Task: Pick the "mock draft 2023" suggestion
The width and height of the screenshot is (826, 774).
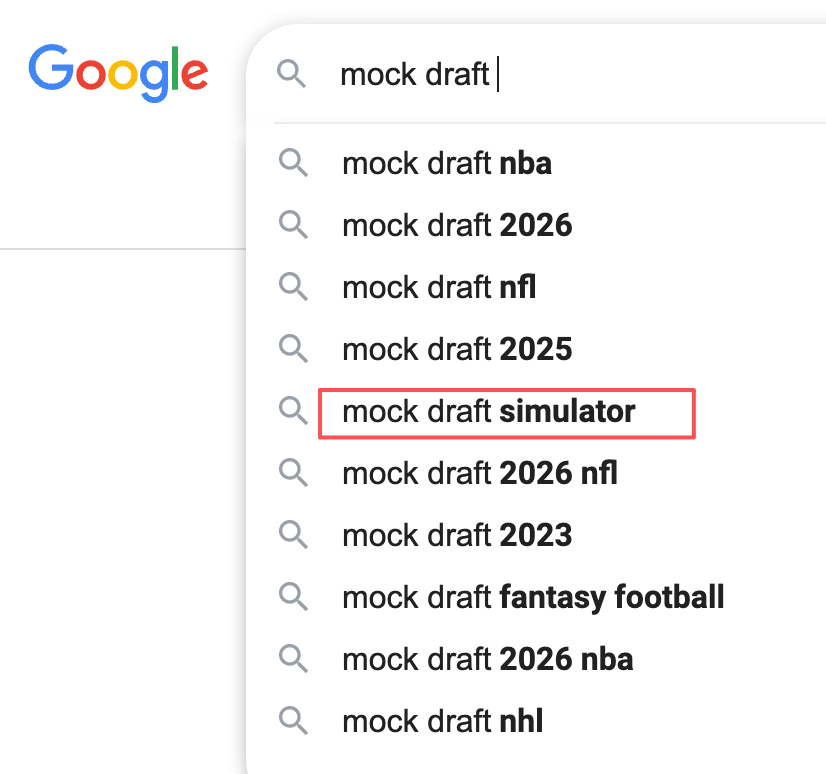Action: tap(457, 535)
